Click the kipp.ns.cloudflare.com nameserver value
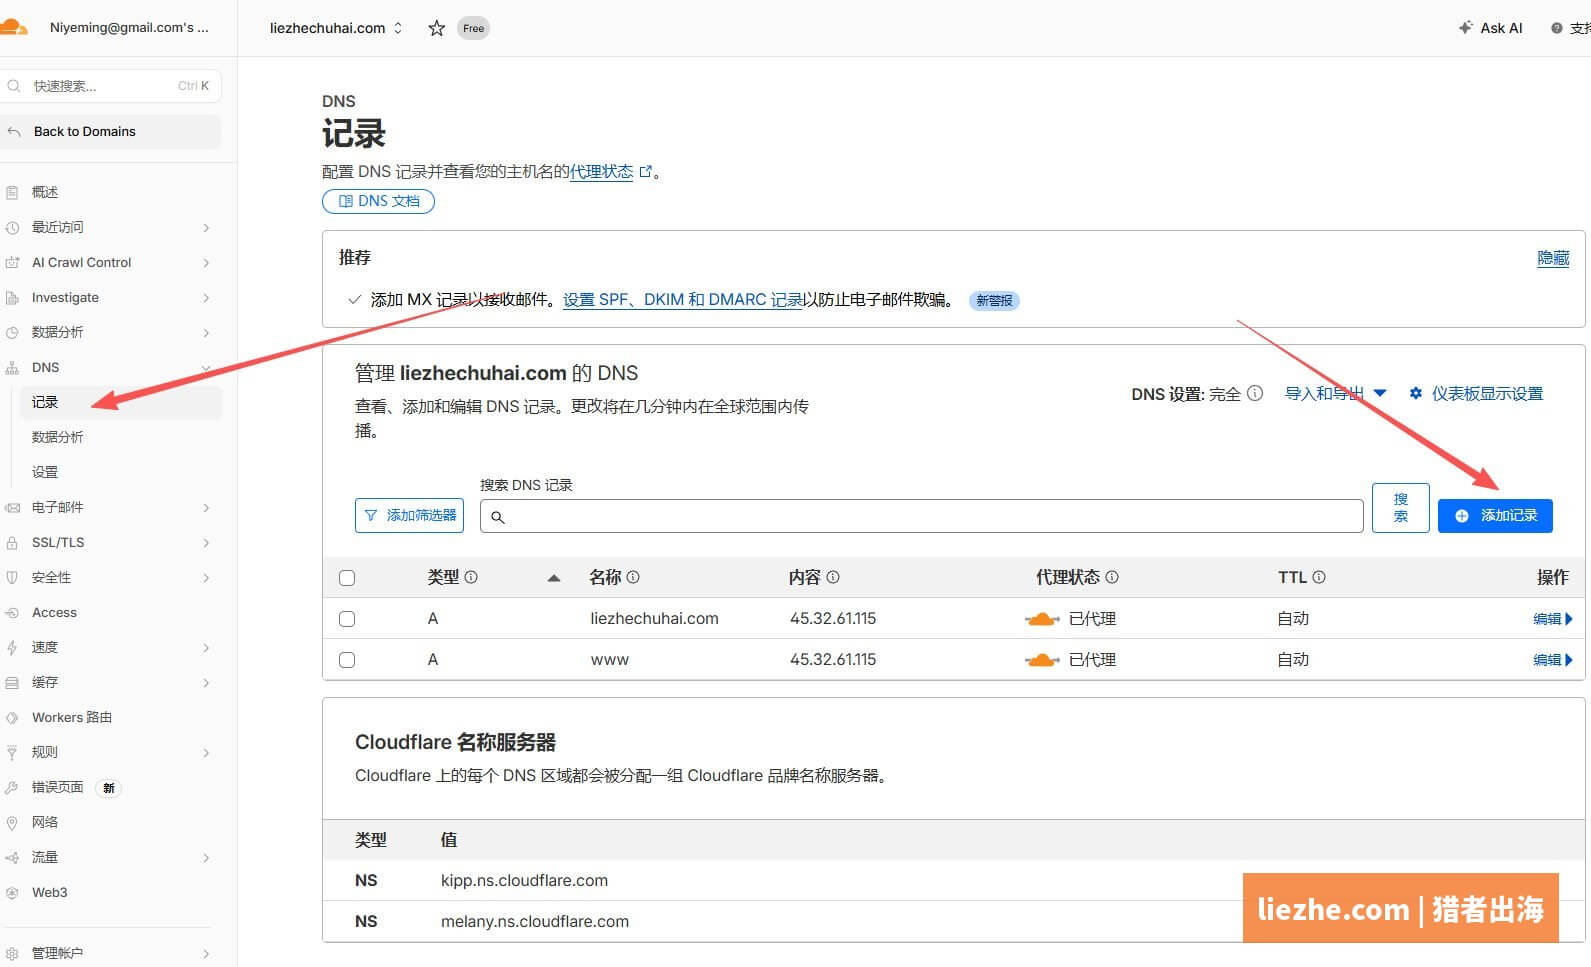 524,880
